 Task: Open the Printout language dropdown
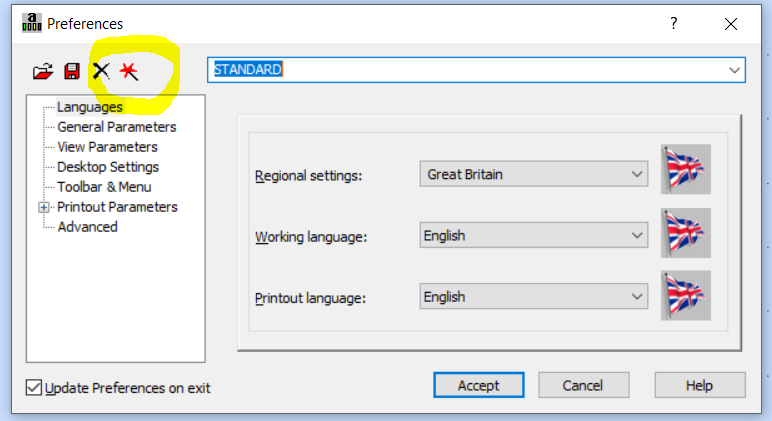click(x=534, y=297)
